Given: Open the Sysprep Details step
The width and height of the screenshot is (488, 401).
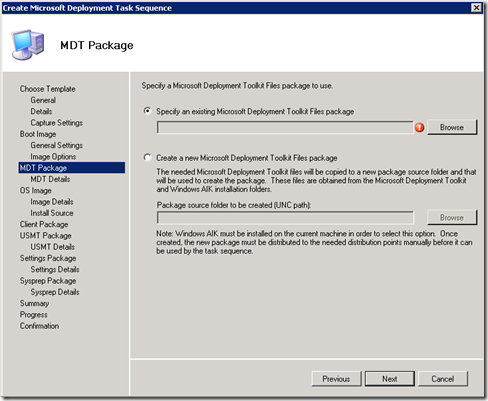Looking at the screenshot, I should tap(55, 292).
